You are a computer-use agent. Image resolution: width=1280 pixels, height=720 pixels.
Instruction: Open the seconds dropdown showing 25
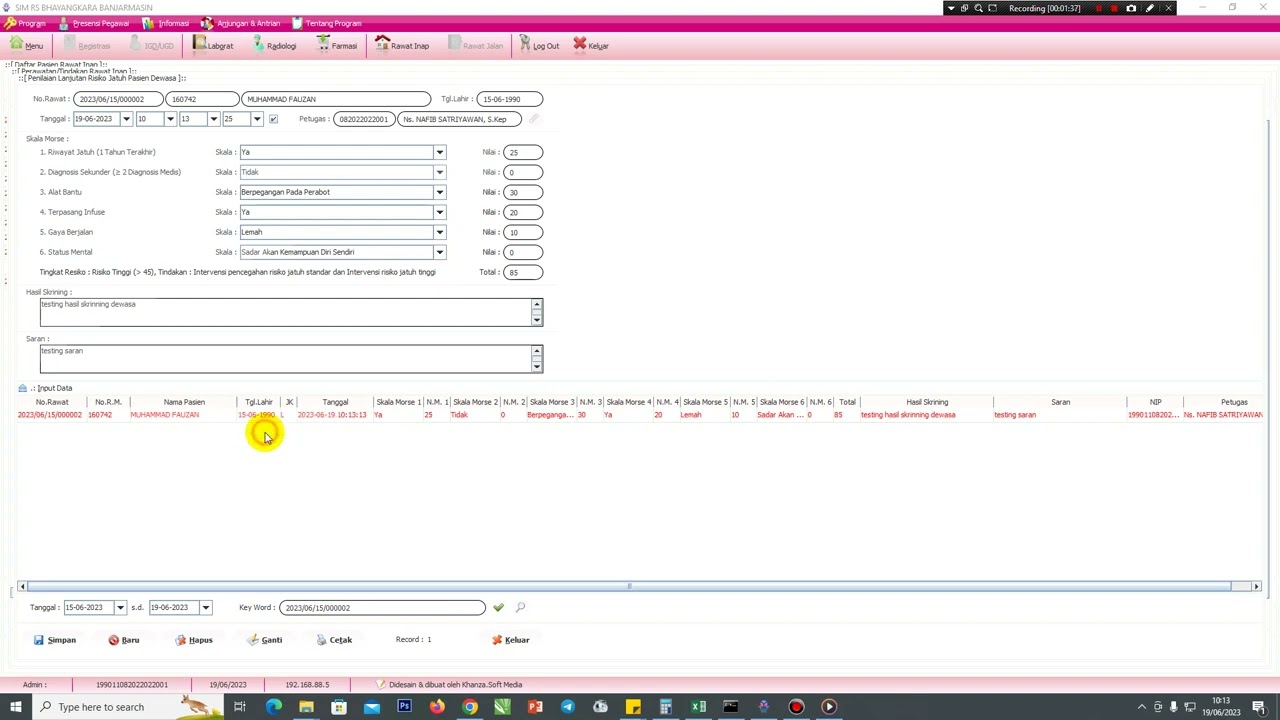click(257, 119)
